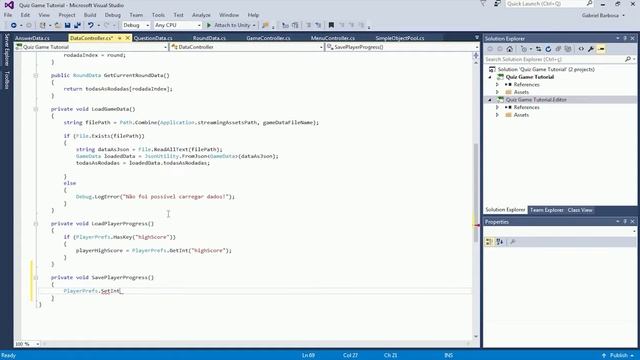The image size is (640, 360).
Task: Collapse the Quiz Game Tutorial project node
Action: (x=490, y=77)
